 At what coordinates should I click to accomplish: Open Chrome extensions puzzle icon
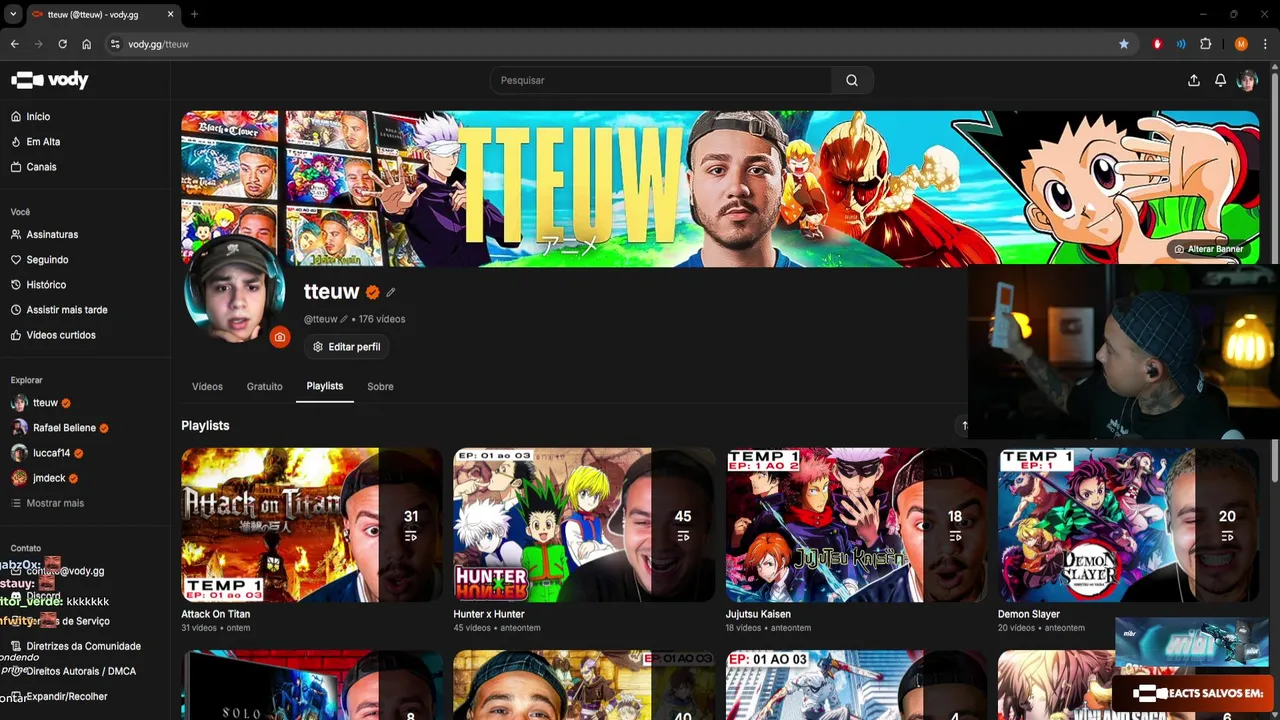coord(1205,44)
